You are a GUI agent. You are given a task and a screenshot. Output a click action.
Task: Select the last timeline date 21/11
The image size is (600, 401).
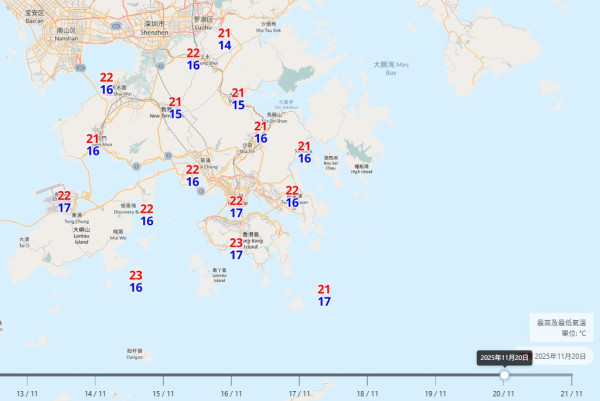(x=571, y=393)
